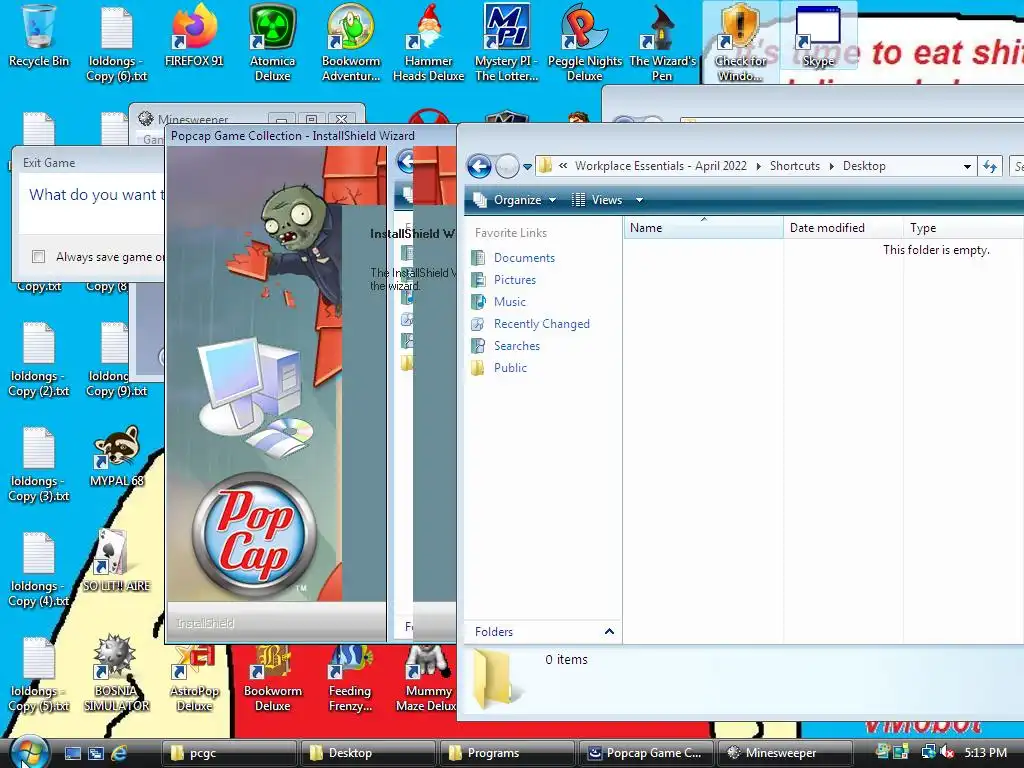Viewport: 1024px width, 768px height.
Task: Open loldongs - Copy (4).txt file
Action: coord(39,569)
